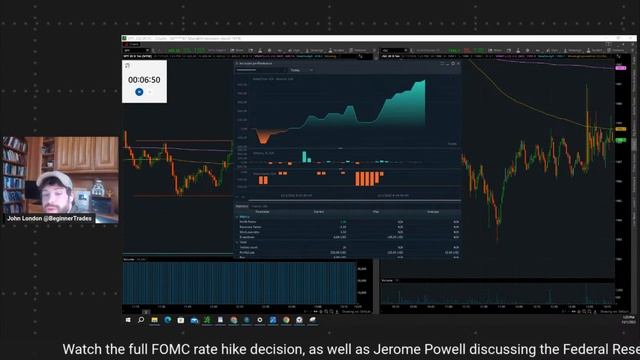This screenshot has height=360, width=640.
Task: Click the green price label on right axis
Action: (620, 140)
